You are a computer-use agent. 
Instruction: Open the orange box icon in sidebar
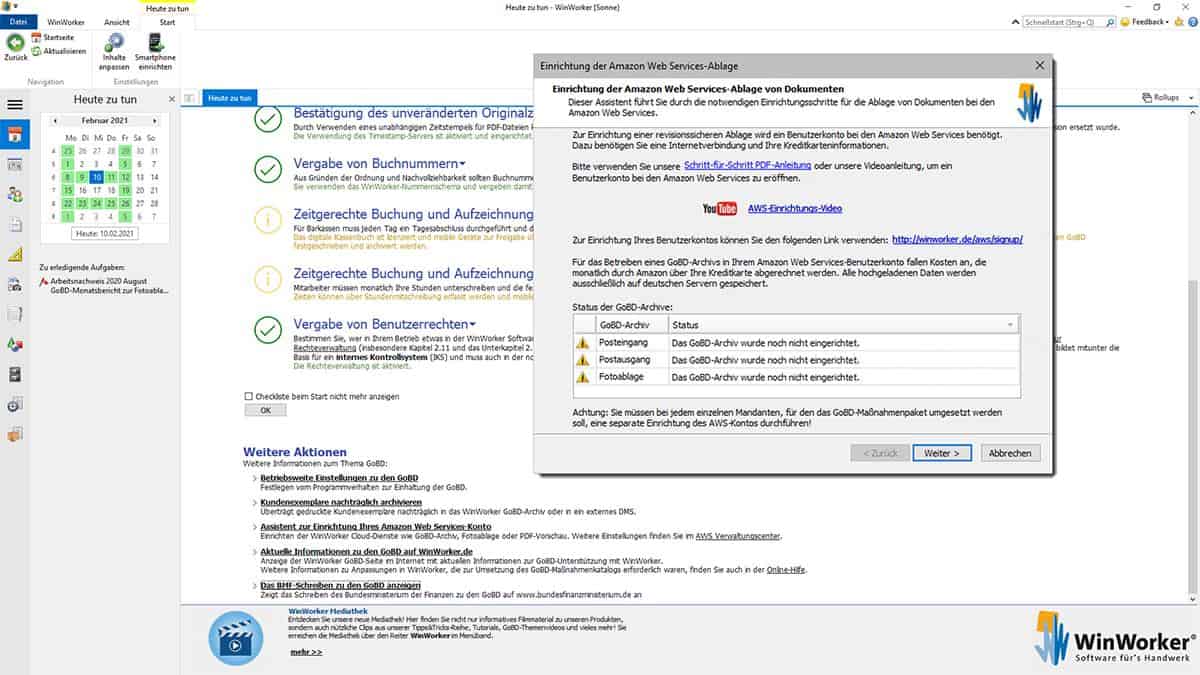pyautogui.click(x=15, y=434)
